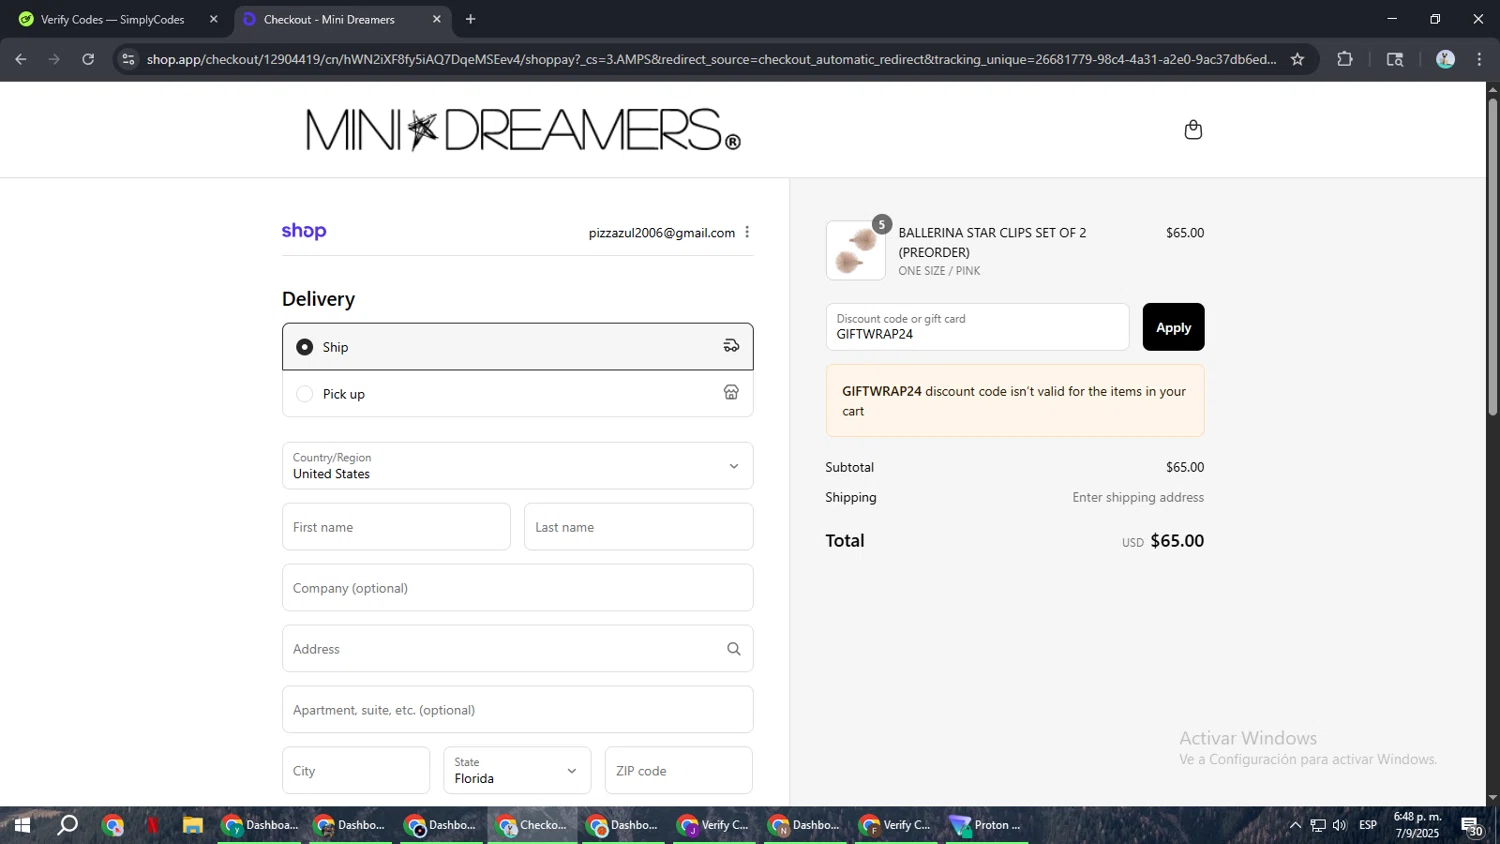
Task: Click the First name field
Action: (396, 527)
